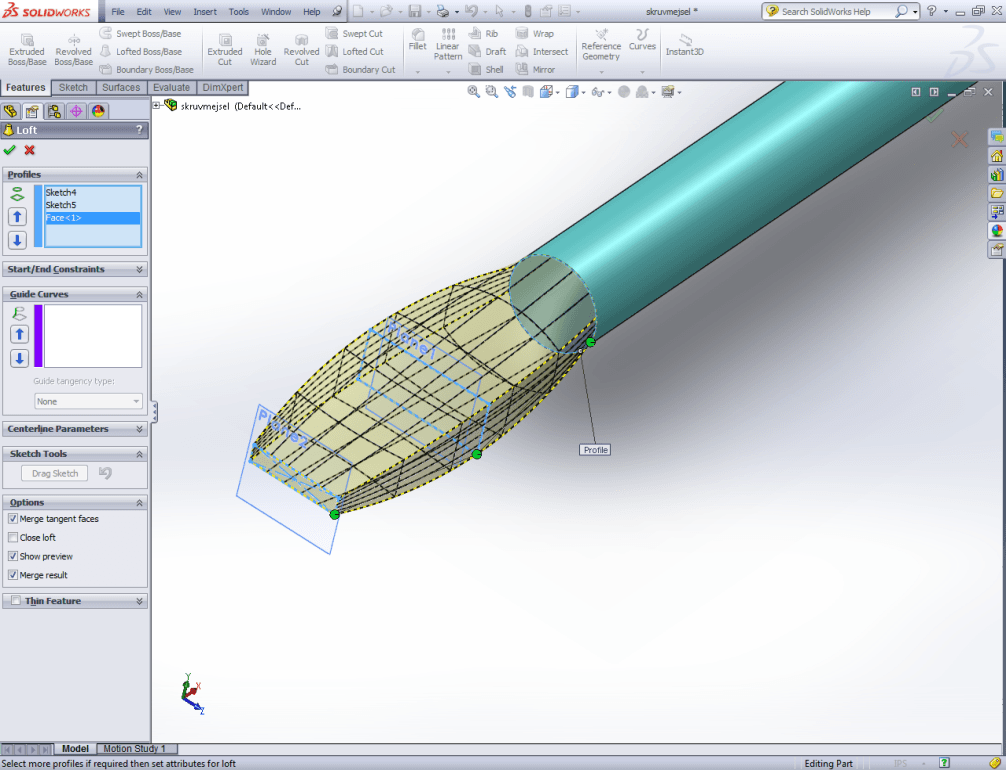
Task: Select Face<1> in profiles list
Action: [x=92, y=218]
